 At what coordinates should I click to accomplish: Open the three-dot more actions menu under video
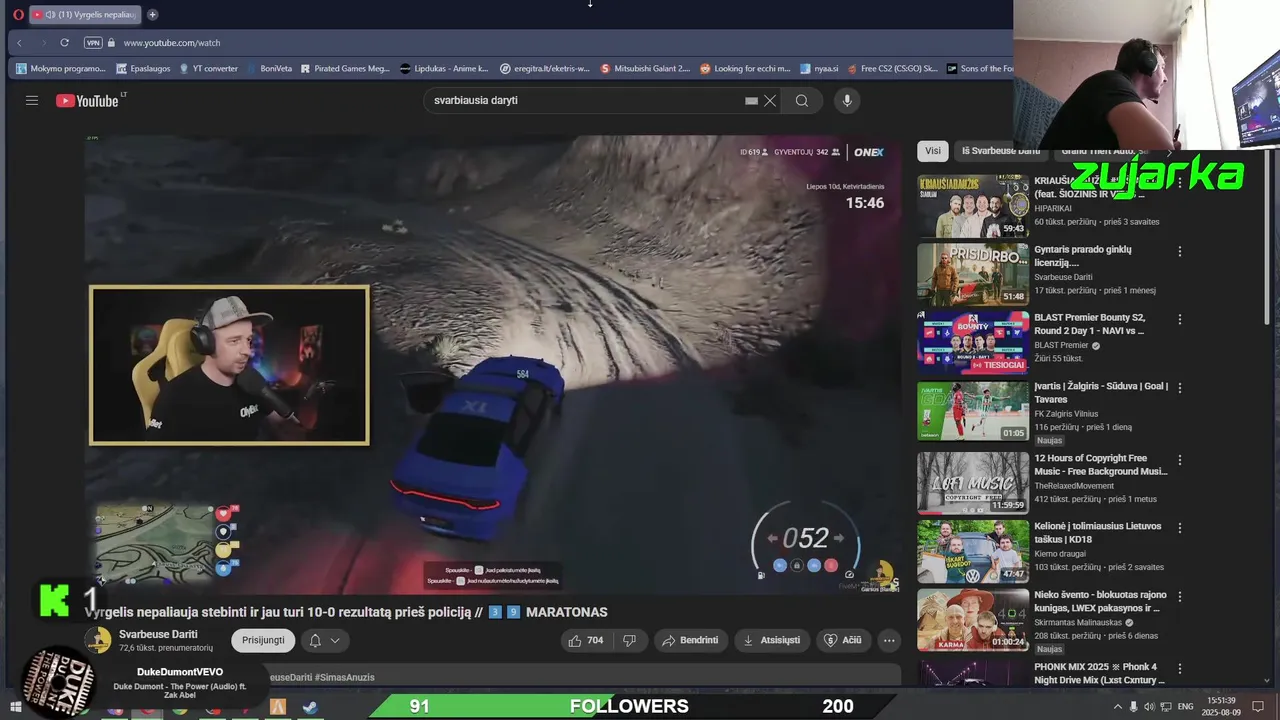888,640
